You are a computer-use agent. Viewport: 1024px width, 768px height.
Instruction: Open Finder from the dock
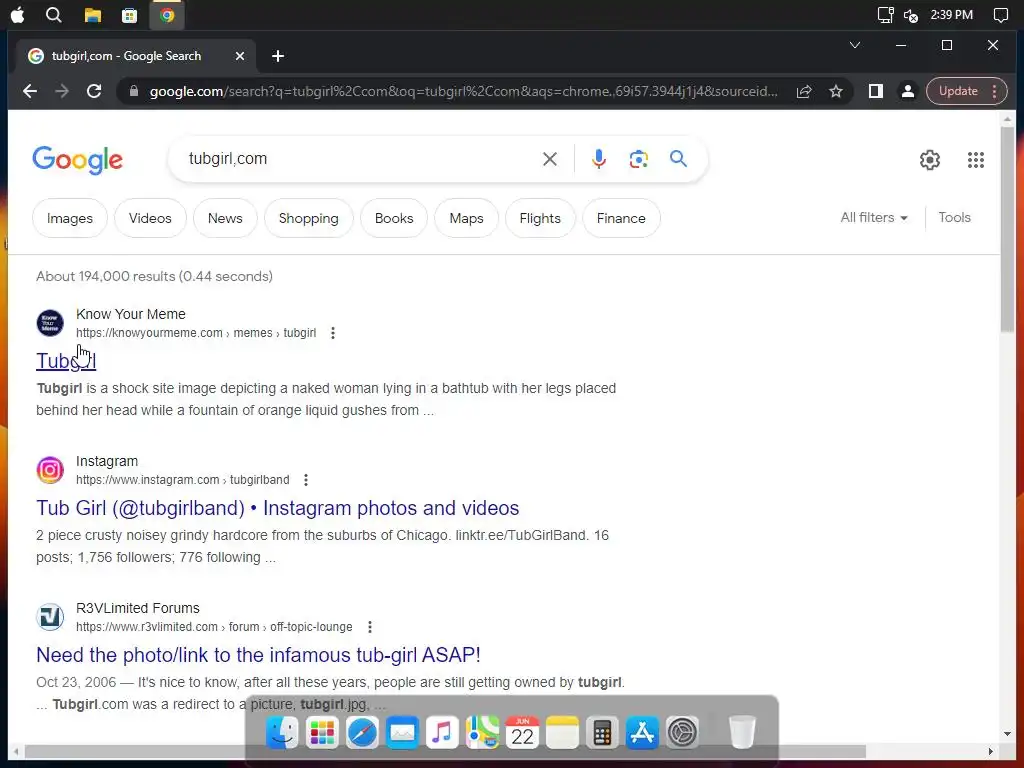point(282,732)
